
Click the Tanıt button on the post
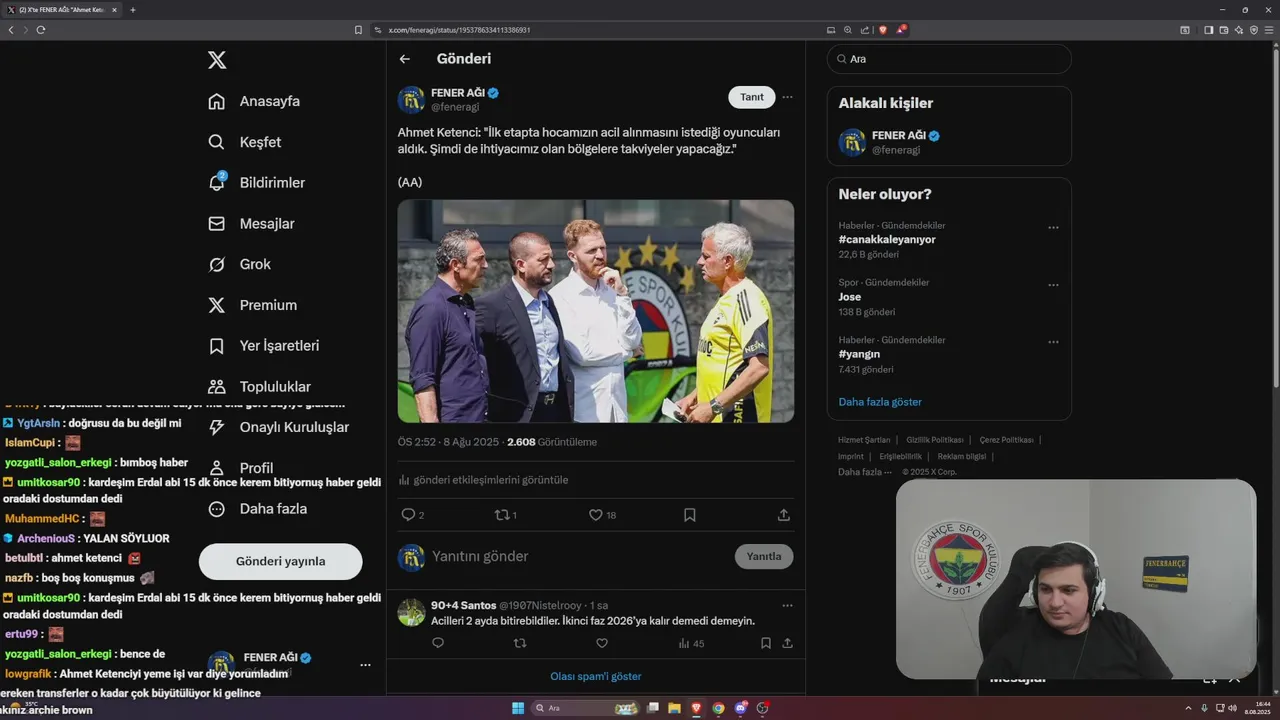752,97
